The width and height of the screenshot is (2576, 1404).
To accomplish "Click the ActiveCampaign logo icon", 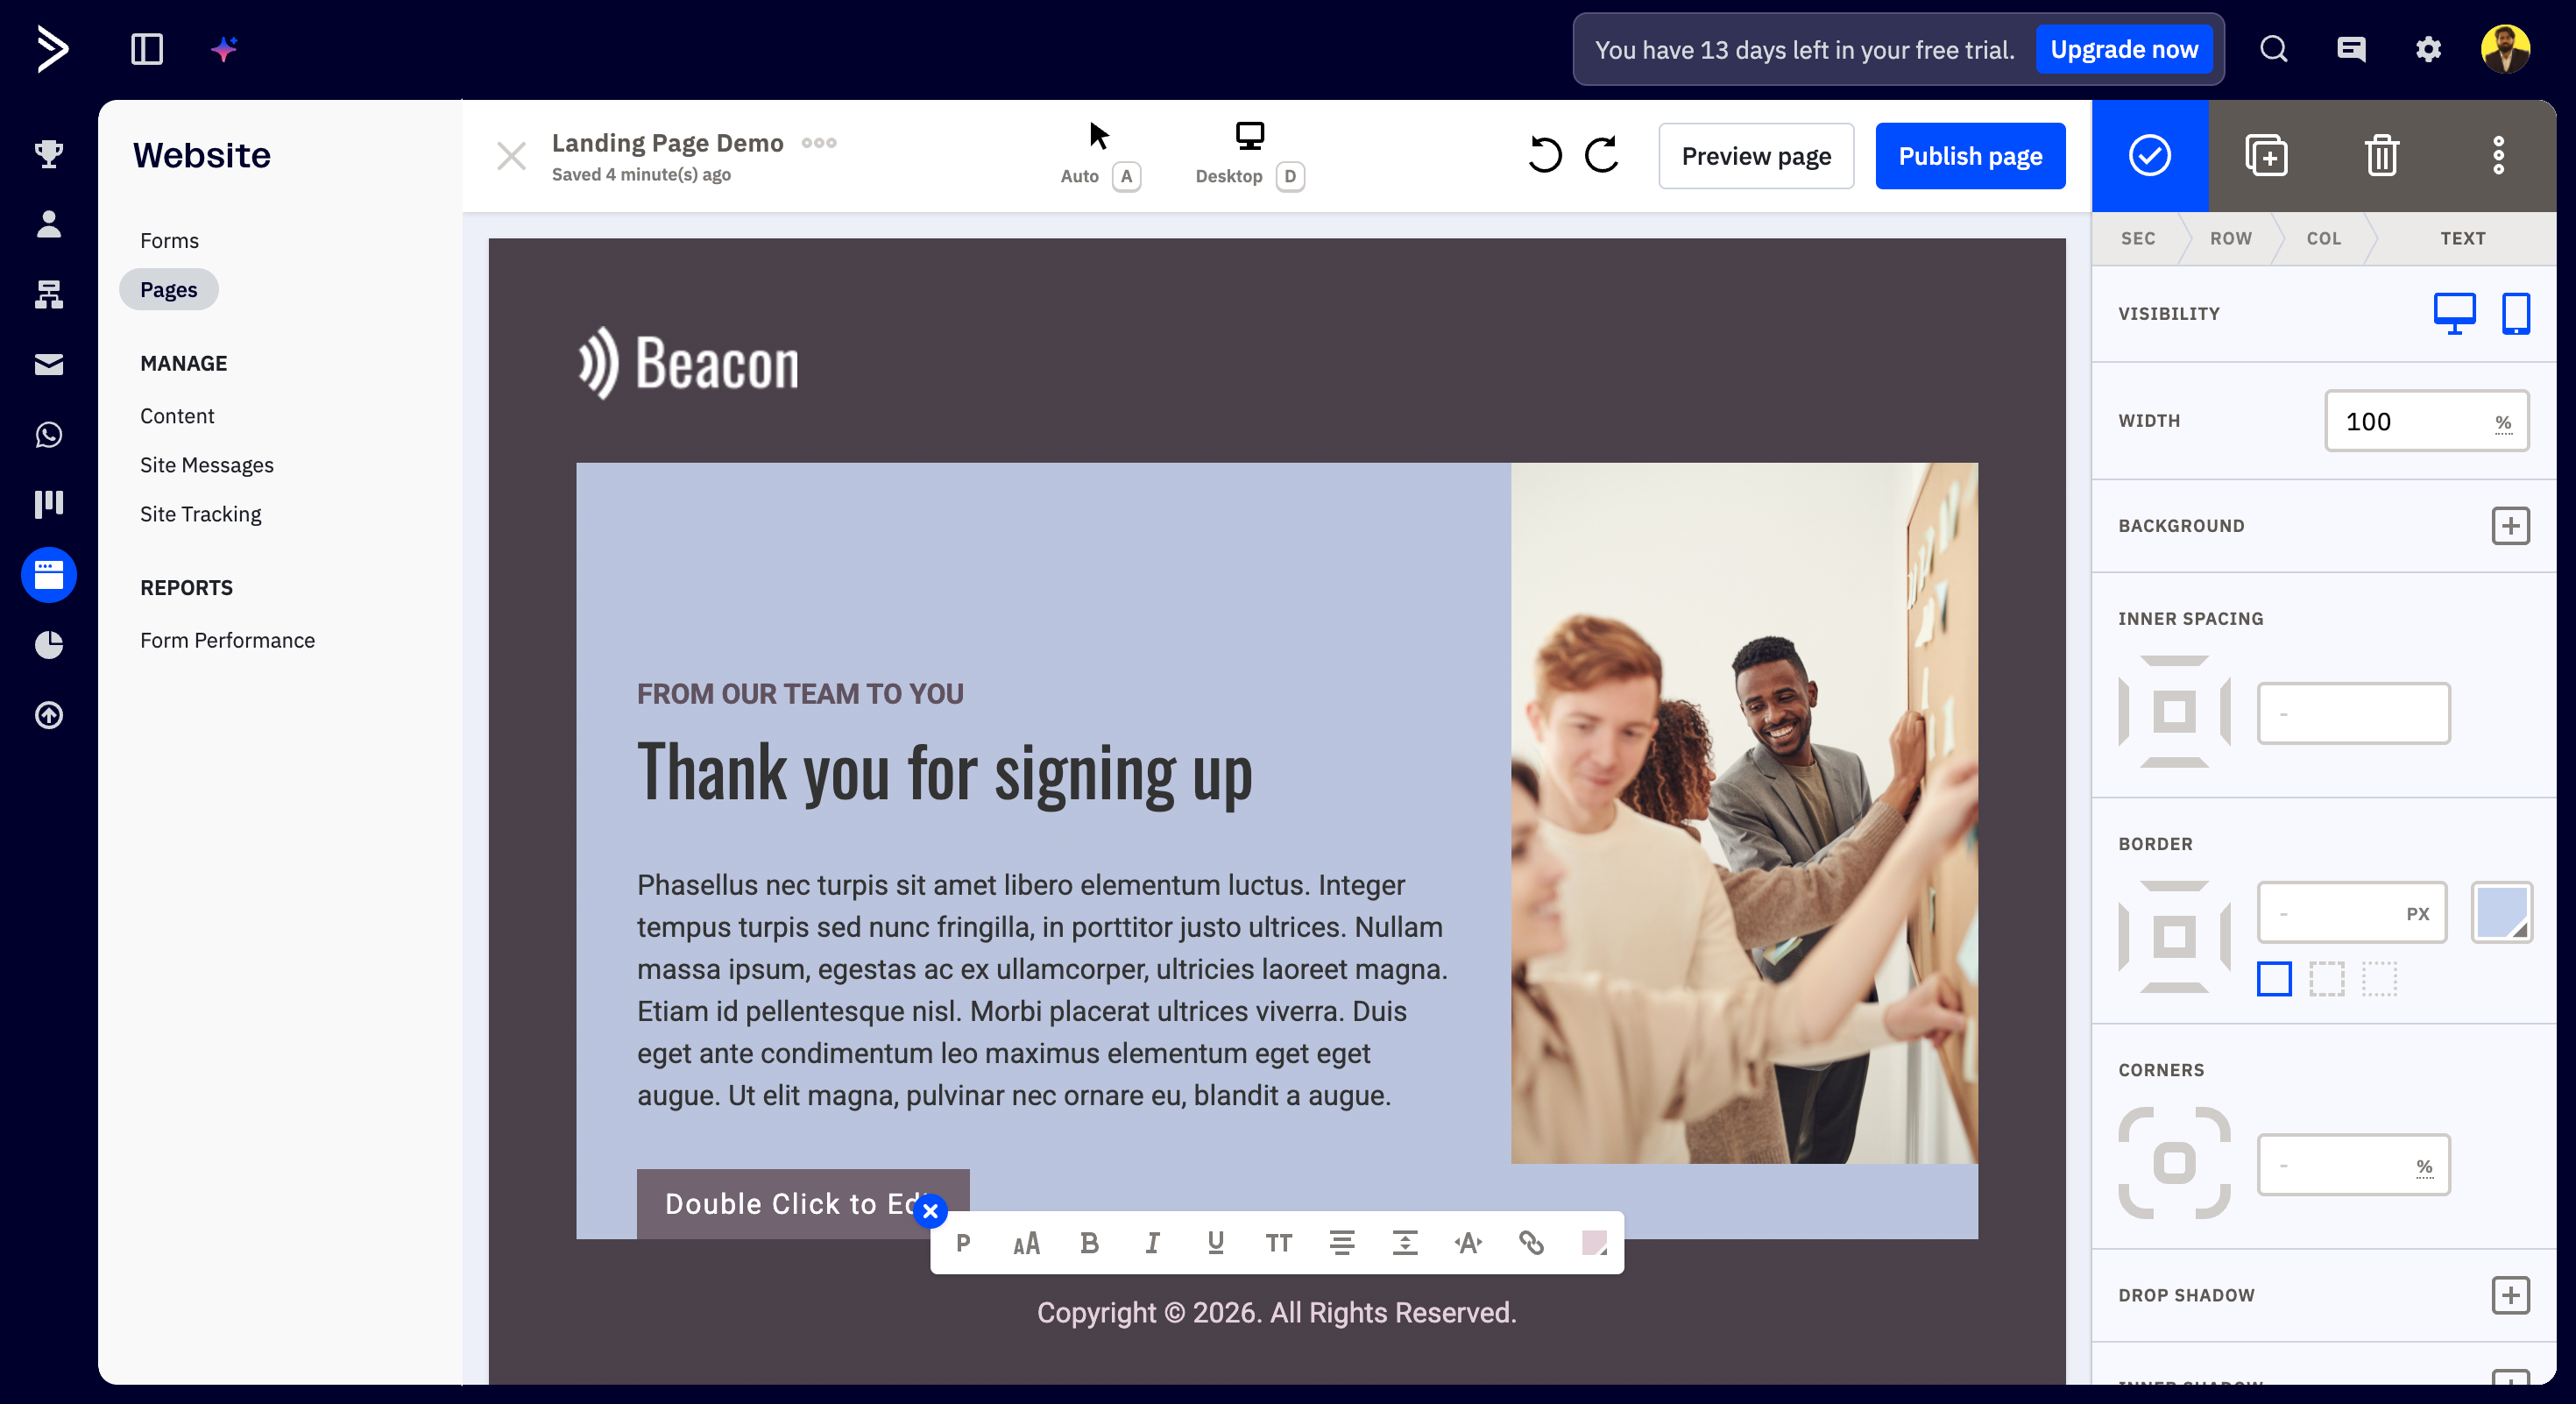I will pyautogui.click(x=51, y=49).
